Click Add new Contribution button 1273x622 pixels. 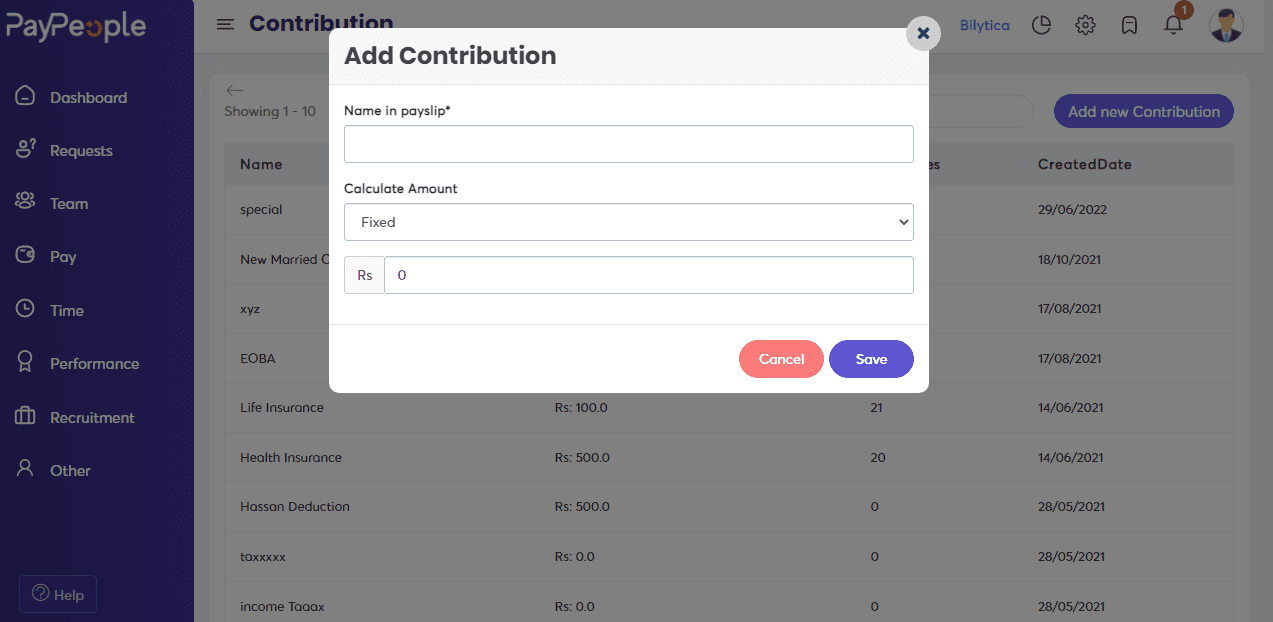(x=1144, y=111)
